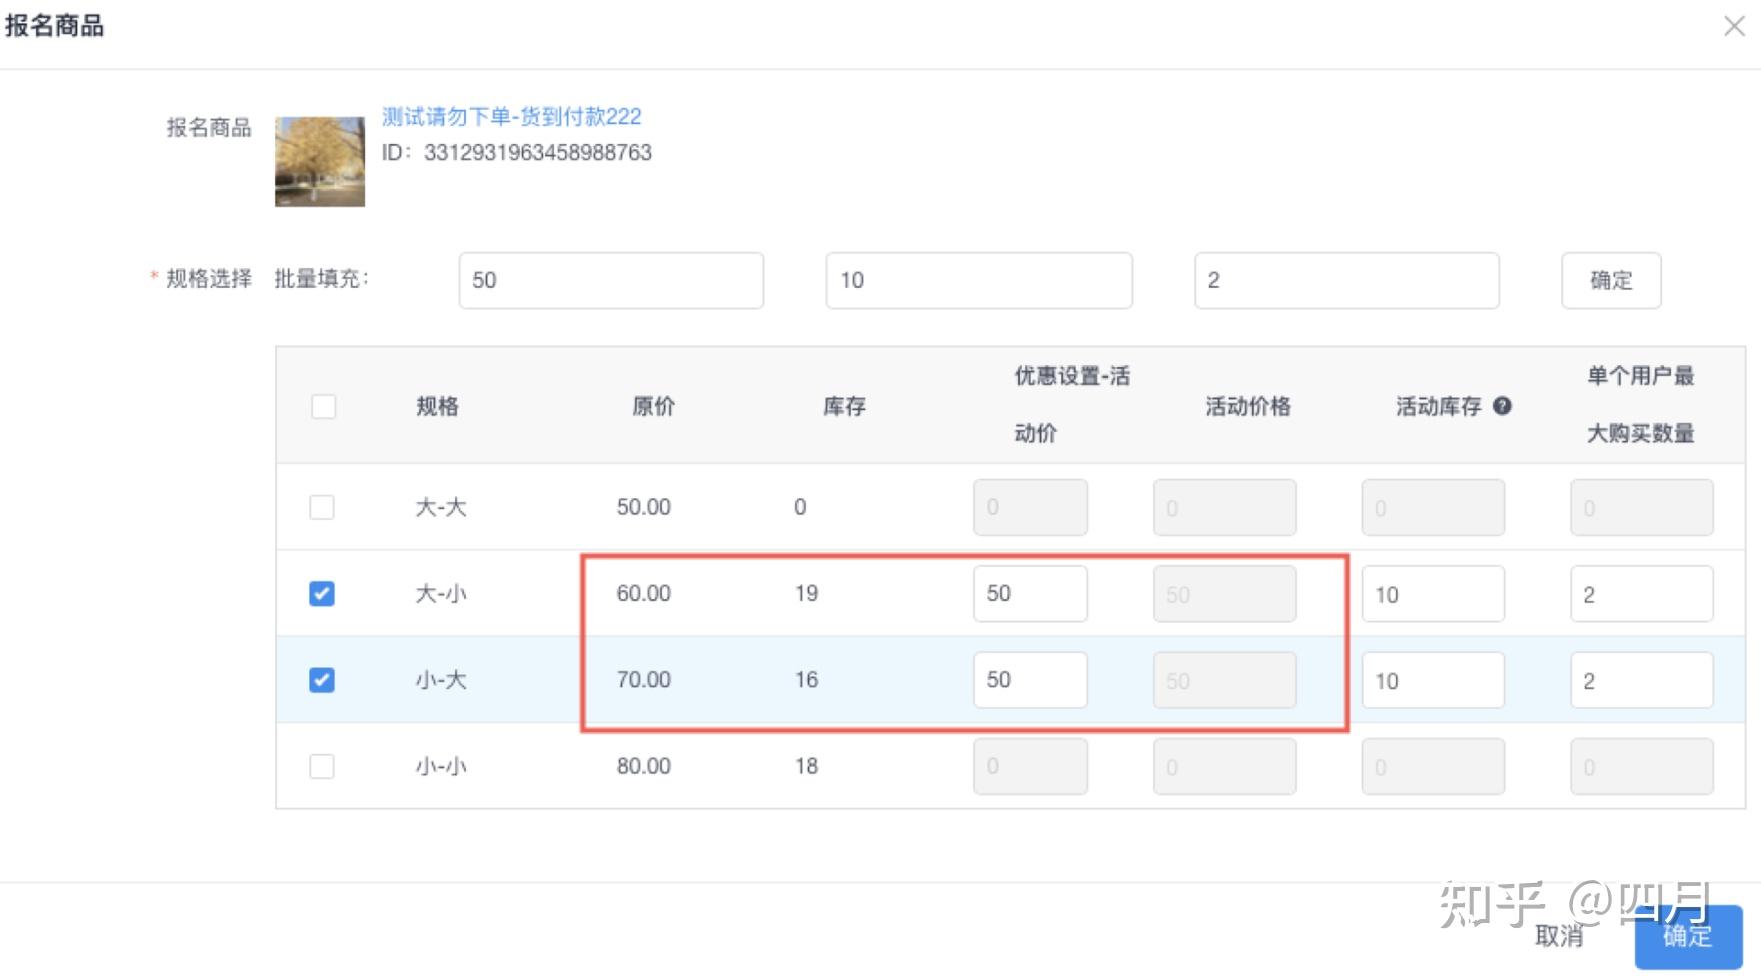Viewport: 1761px width, 976px height.
Task: Focus the batch-fill limit field showing 2
Action: click(x=1347, y=280)
